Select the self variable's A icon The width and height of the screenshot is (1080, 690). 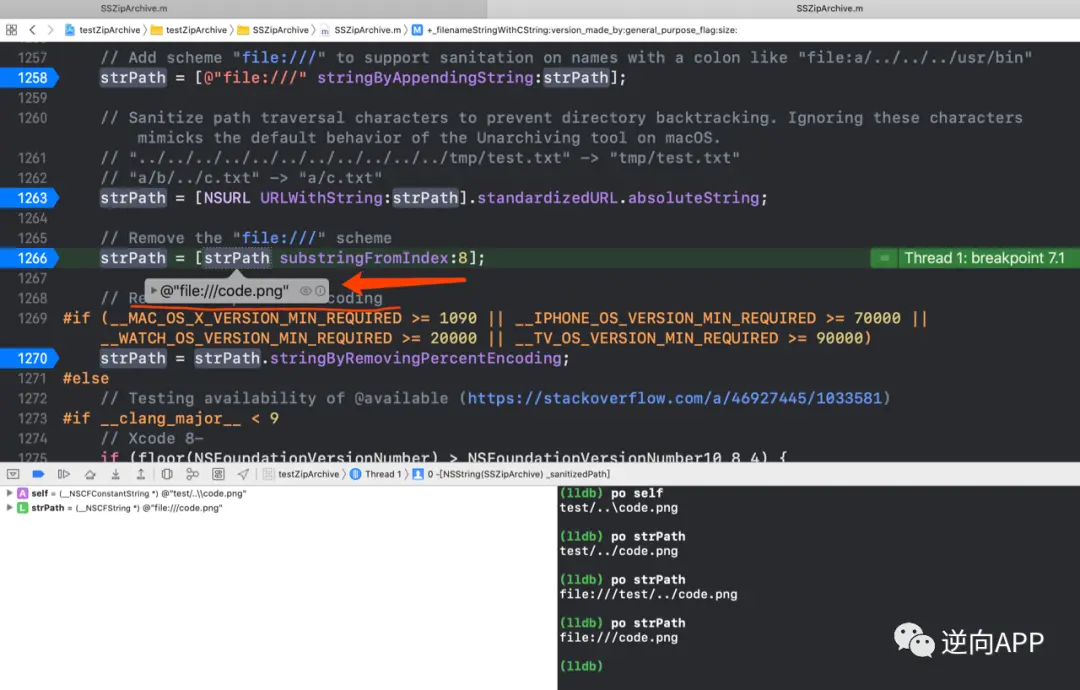(23, 493)
